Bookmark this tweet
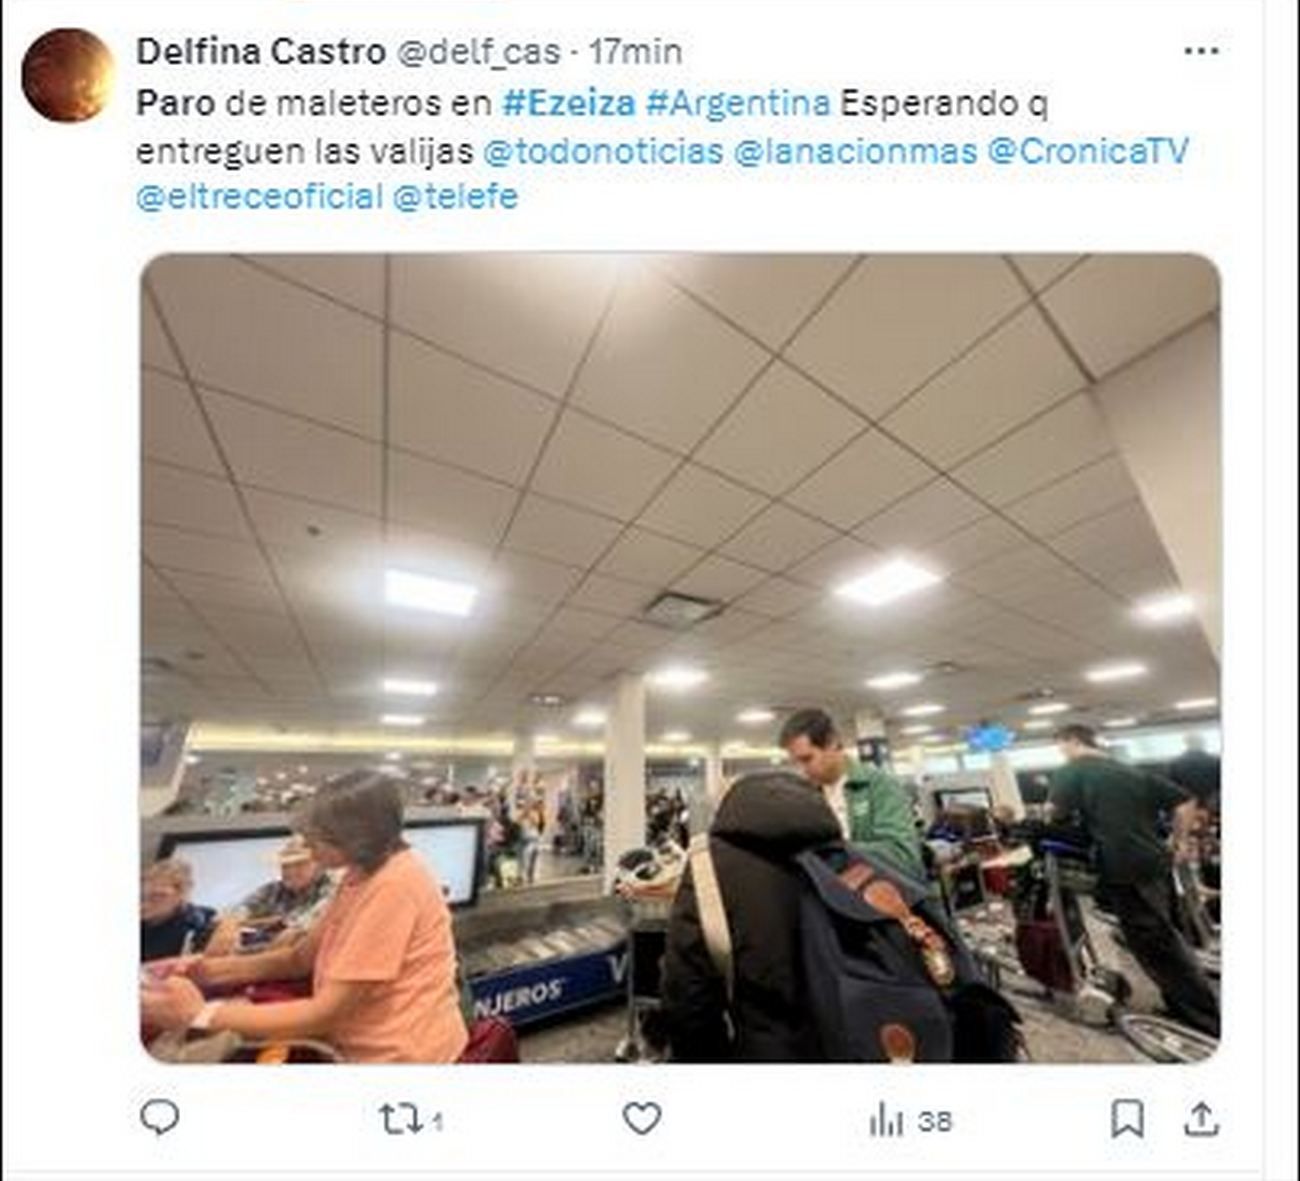 click(1127, 1119)
